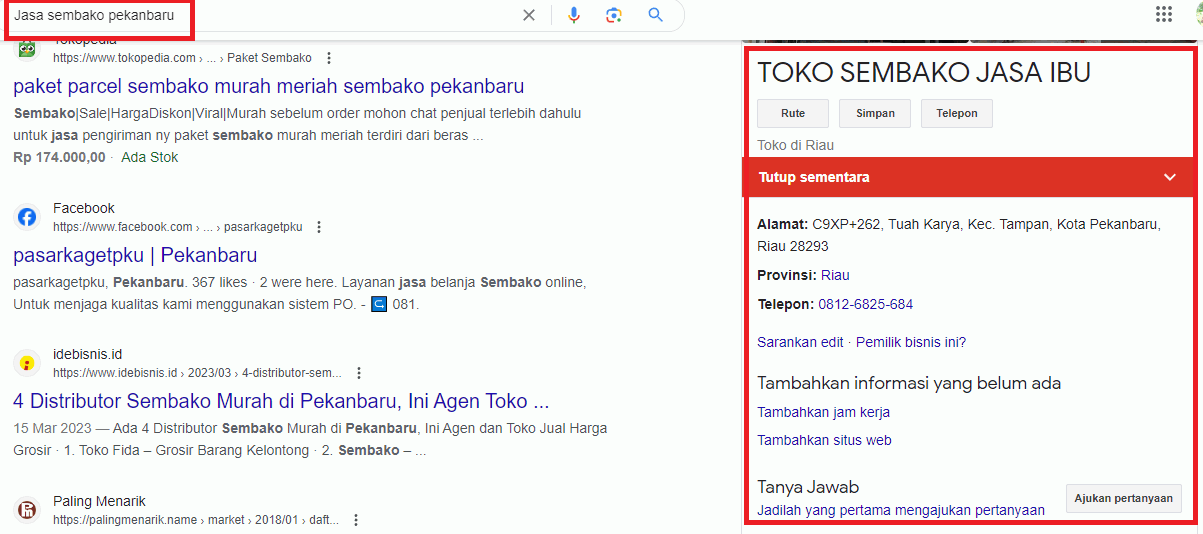Image resolution: width=1203 pixels, height=534 pixels.
Task: Click the Tanya Jawab heading
Action: coord(808,487)
